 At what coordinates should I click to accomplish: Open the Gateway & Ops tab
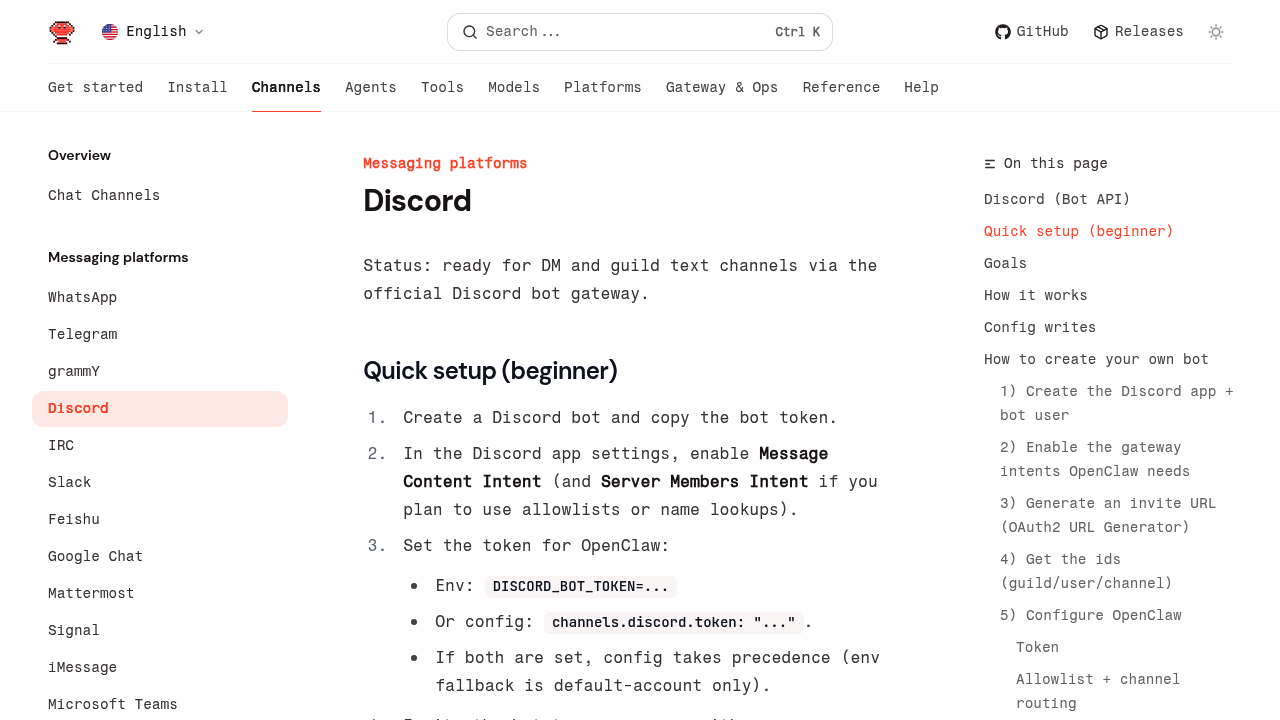[x=721, y=88]
